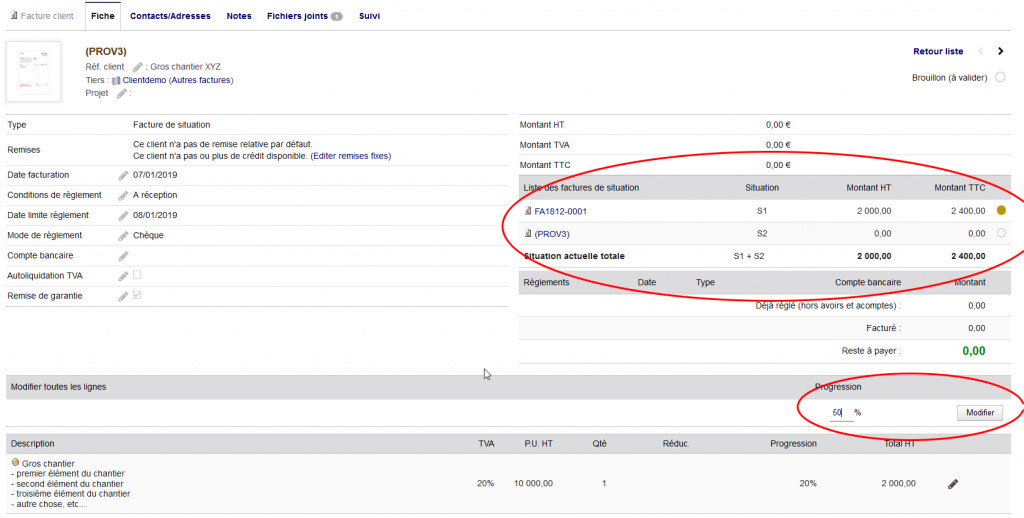Image resolution: width=1024 pixels, height=518 pixels.
Task: Open the Contacts/Adresses tab
Action: (169, 17)
